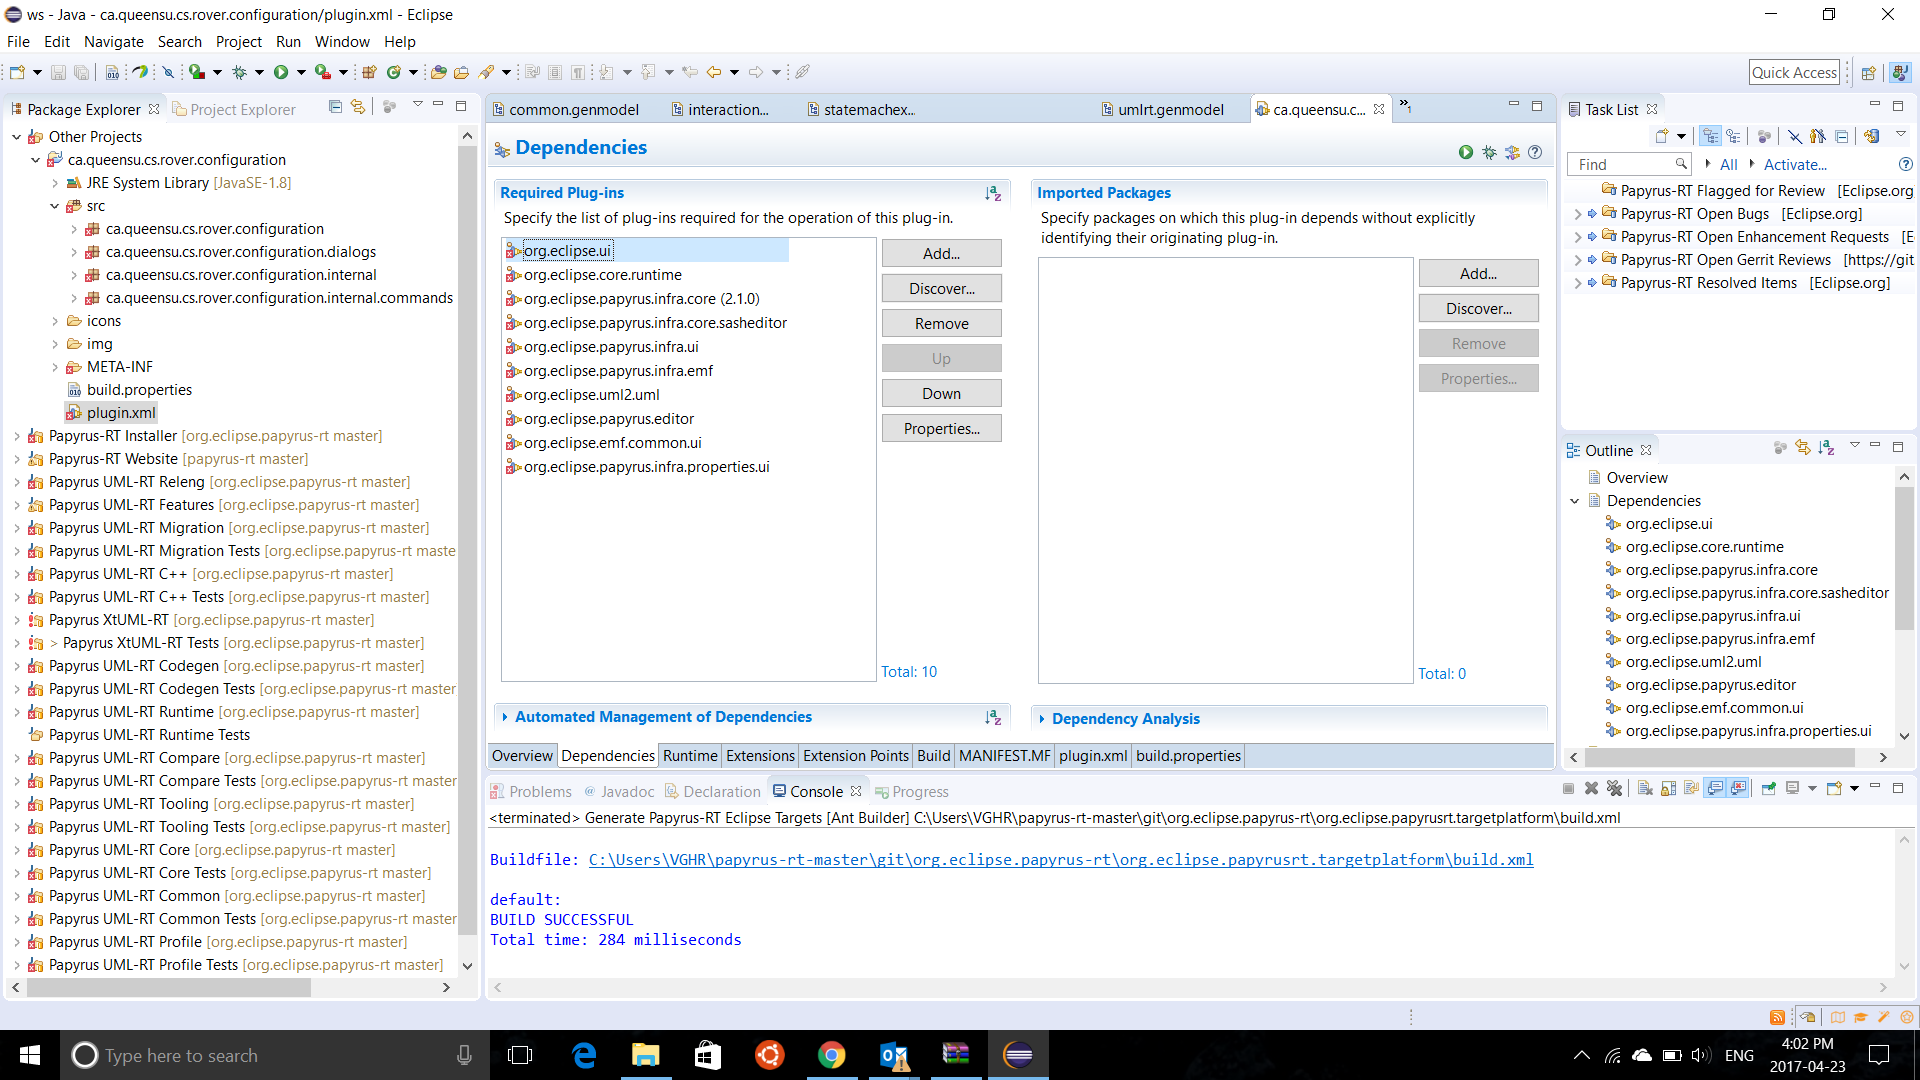Toggle Link with Editor in Package Explorer

(357, 107)
